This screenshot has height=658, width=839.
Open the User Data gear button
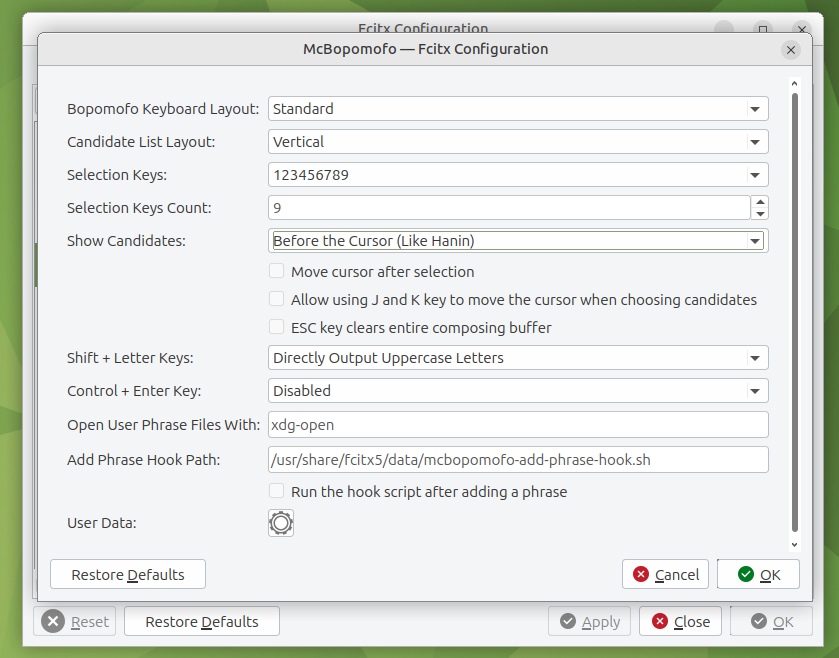tap(281, 523)
